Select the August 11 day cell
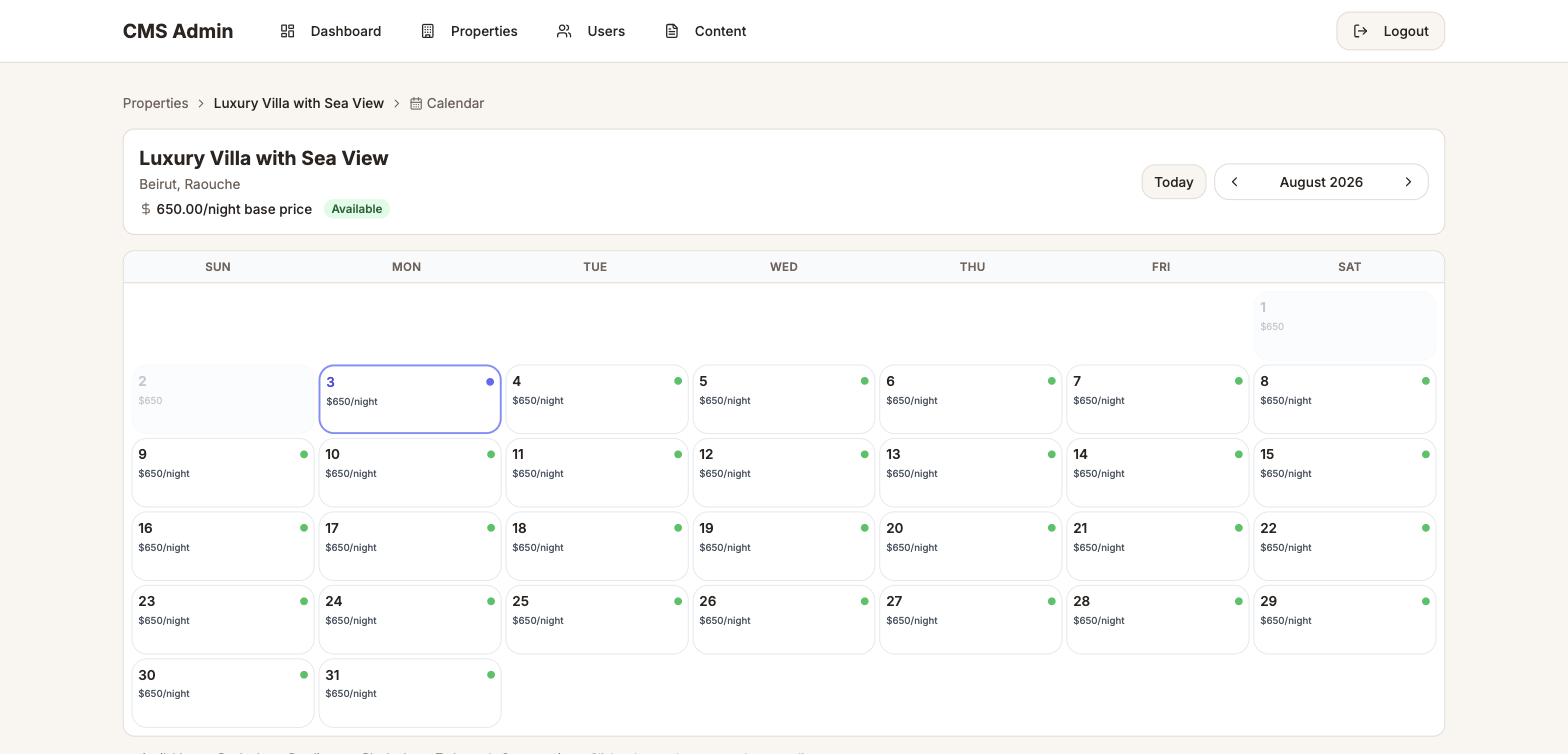Screen dimensions: 1568x755 pyautogui.click(x=597, y=473)
